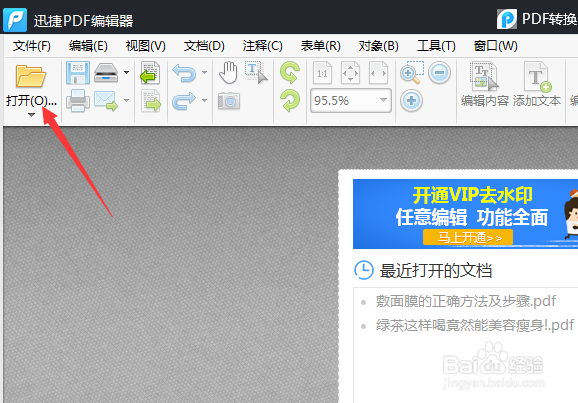Click the Zoom In plus icon

point(411,101)
